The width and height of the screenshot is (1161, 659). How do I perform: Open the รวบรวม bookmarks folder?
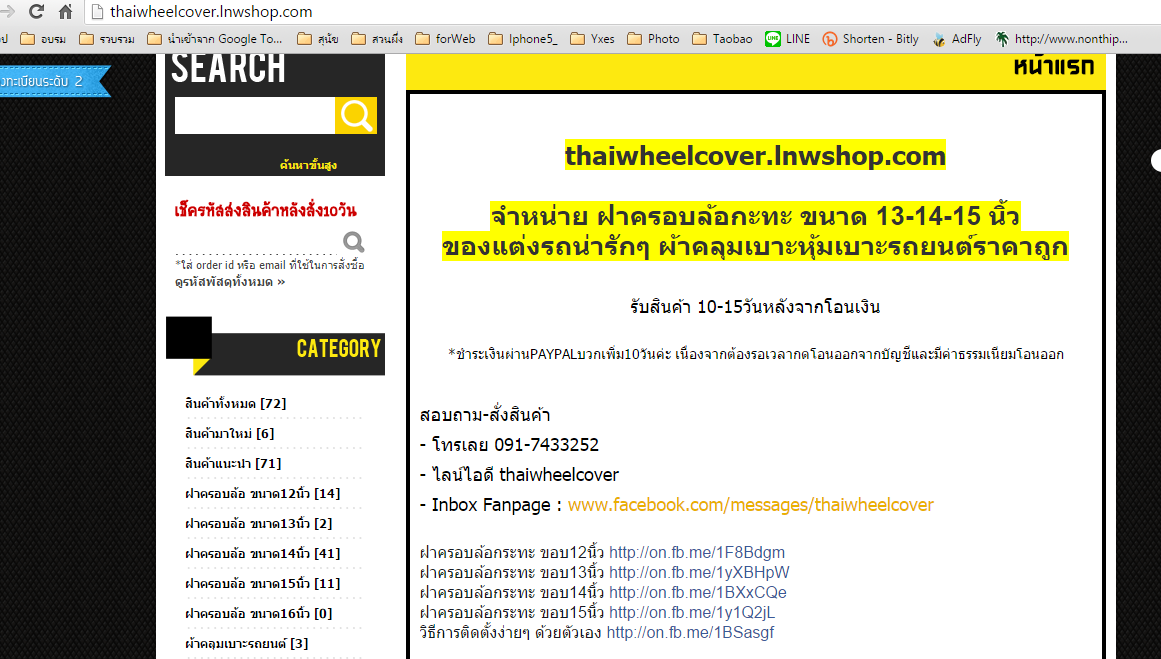[107, 39]
